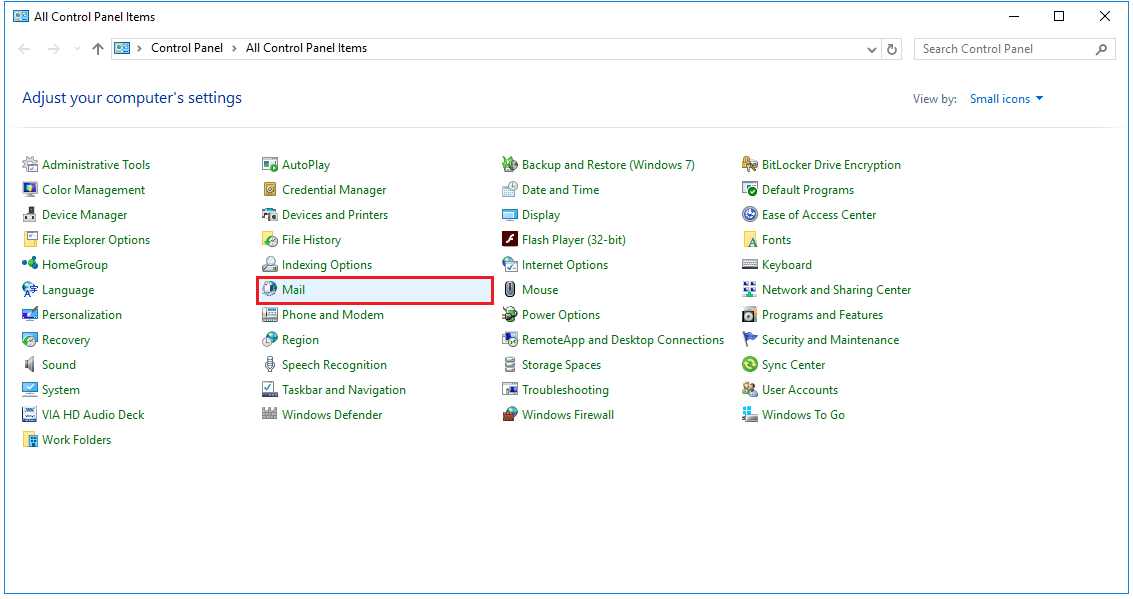Image resolution: width=1133 pixels, height=599 pixels.
Task: Click the Windows To Go icon
Action: click(749, 415)
